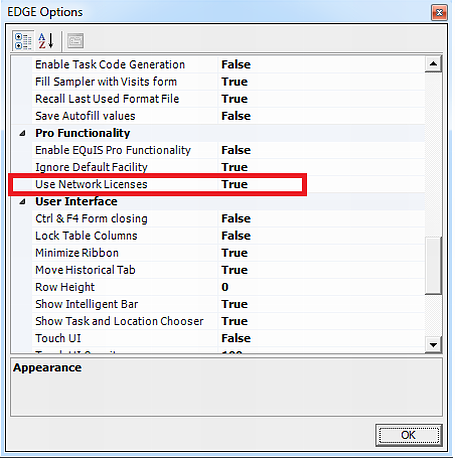
Task: Click the scrollbar up arrow
Action: coord(433,64)
